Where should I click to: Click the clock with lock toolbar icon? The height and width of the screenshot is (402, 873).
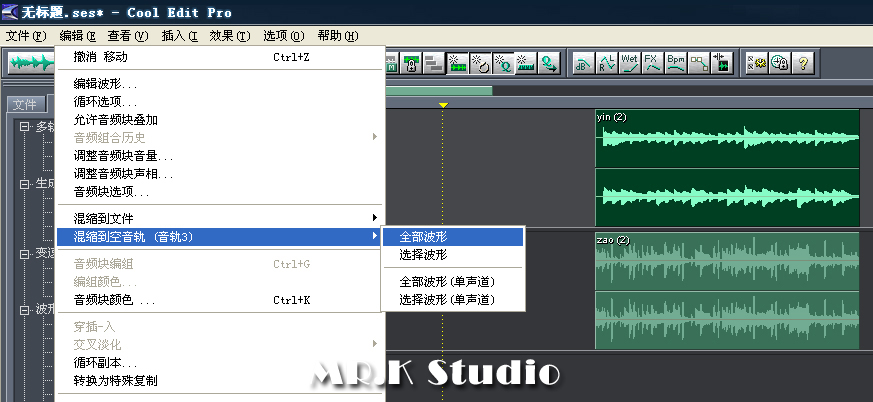(x=780, y=63)
